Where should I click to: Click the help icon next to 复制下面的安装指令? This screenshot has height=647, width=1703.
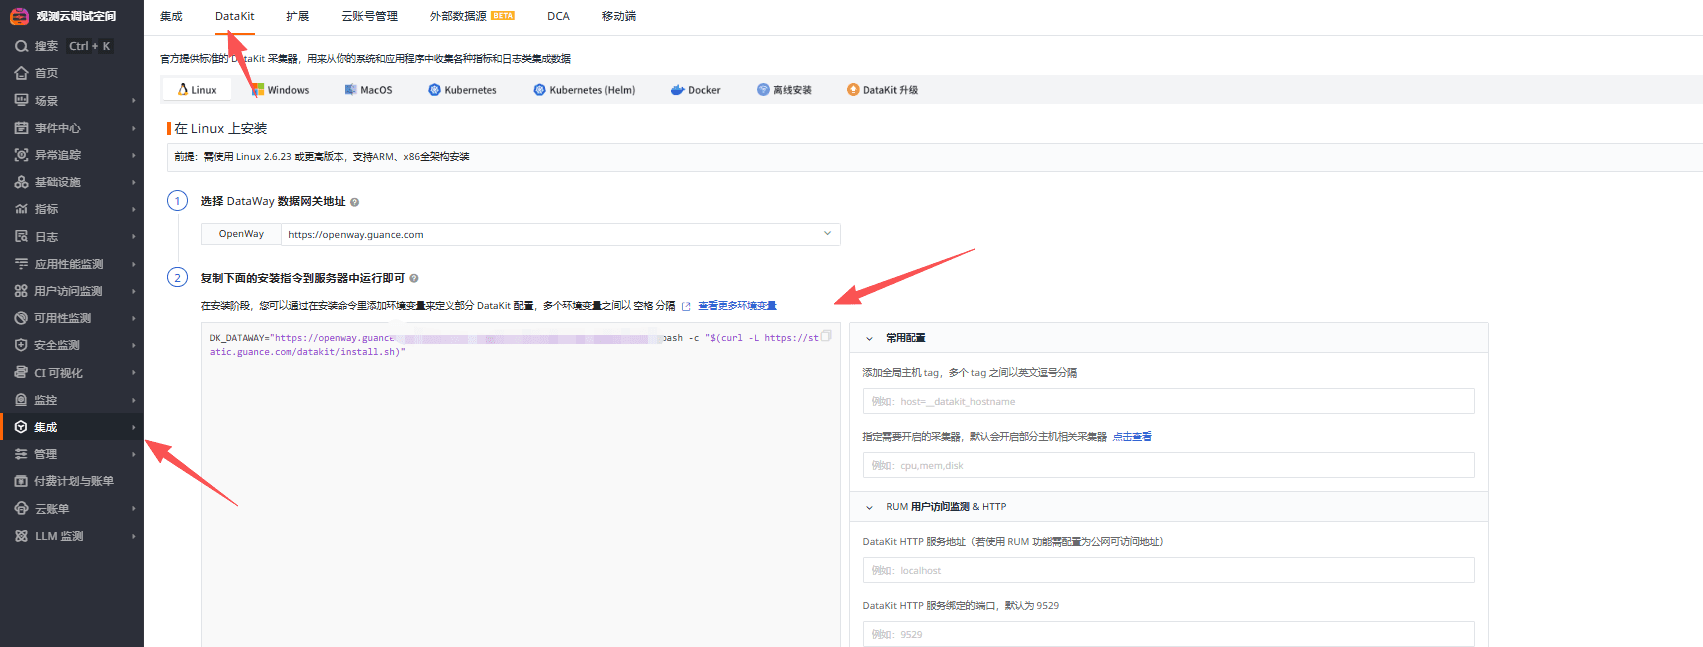[x=414, y=279]
